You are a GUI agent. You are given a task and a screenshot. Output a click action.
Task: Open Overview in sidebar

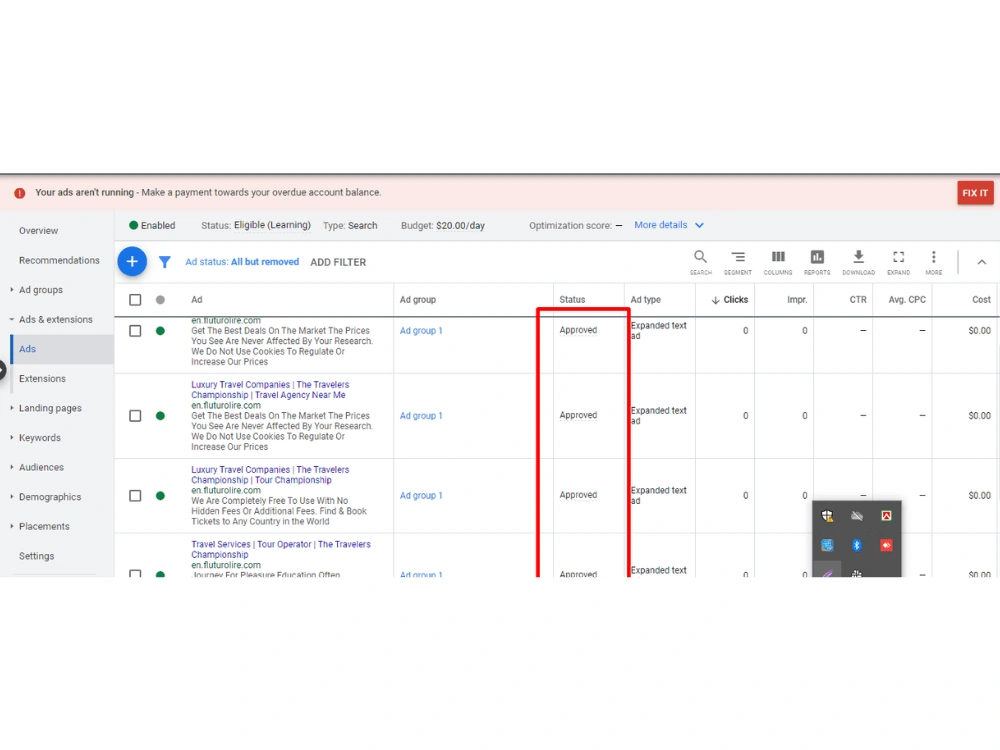38,231
